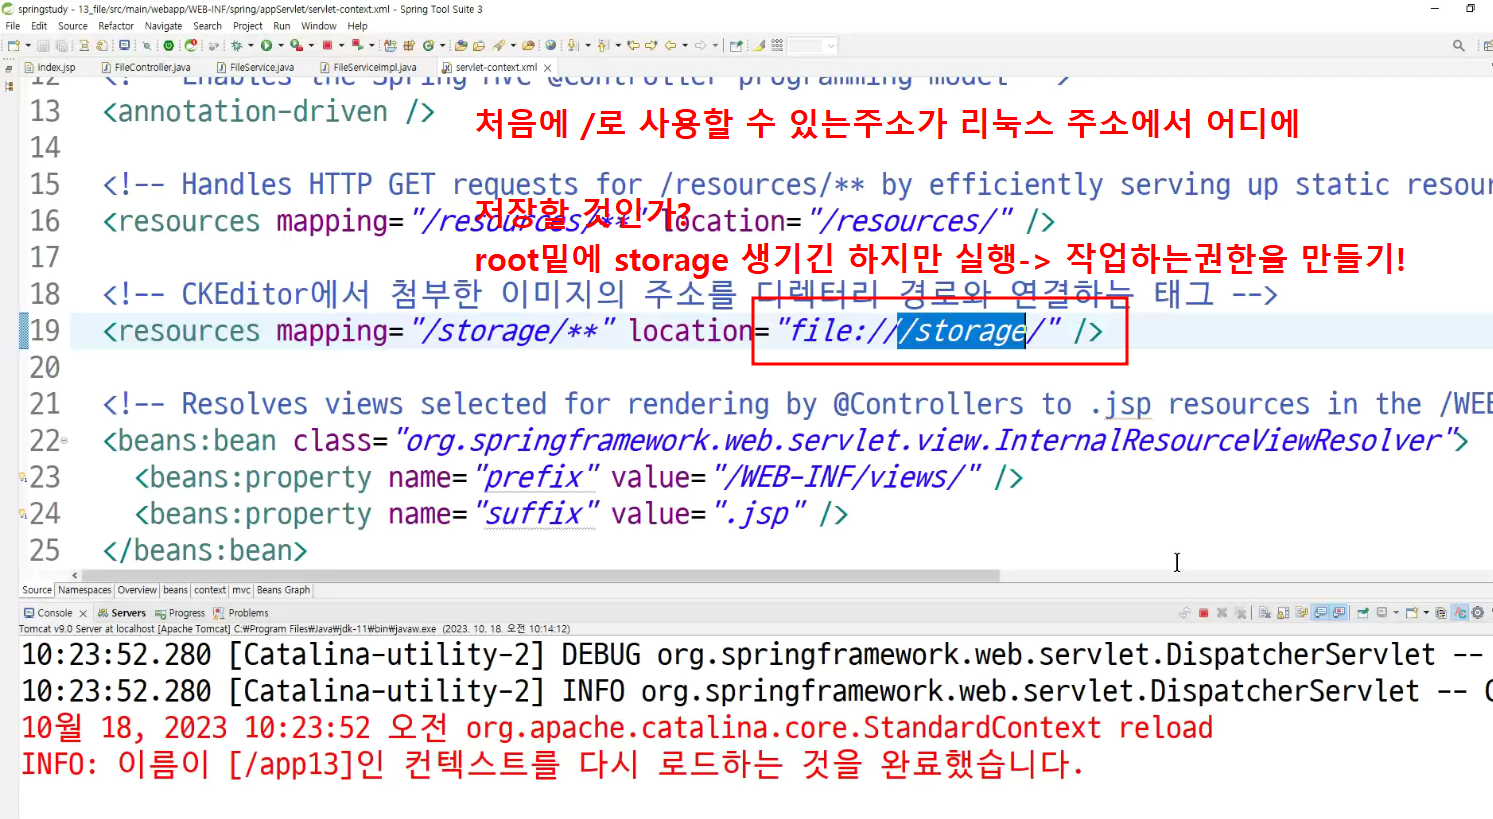
Task: Open the dropdown next to the New icon
Action: coord(28,45)
